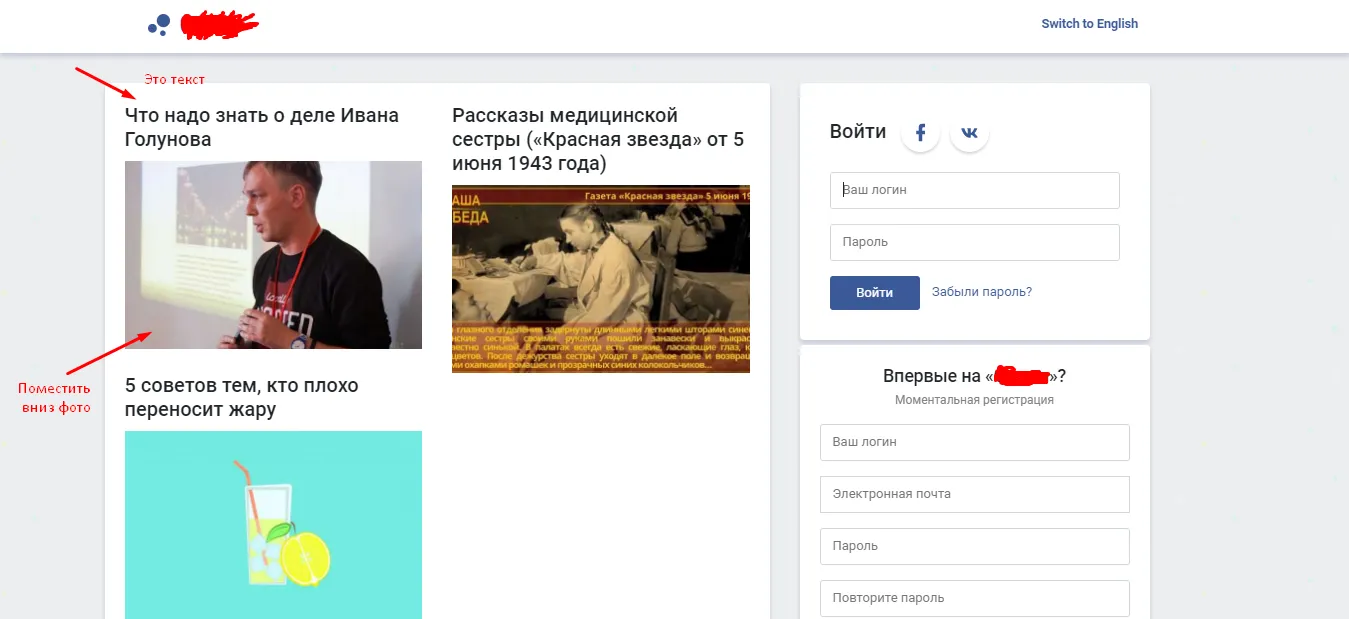Switch to English language link

coord(1090,24)
